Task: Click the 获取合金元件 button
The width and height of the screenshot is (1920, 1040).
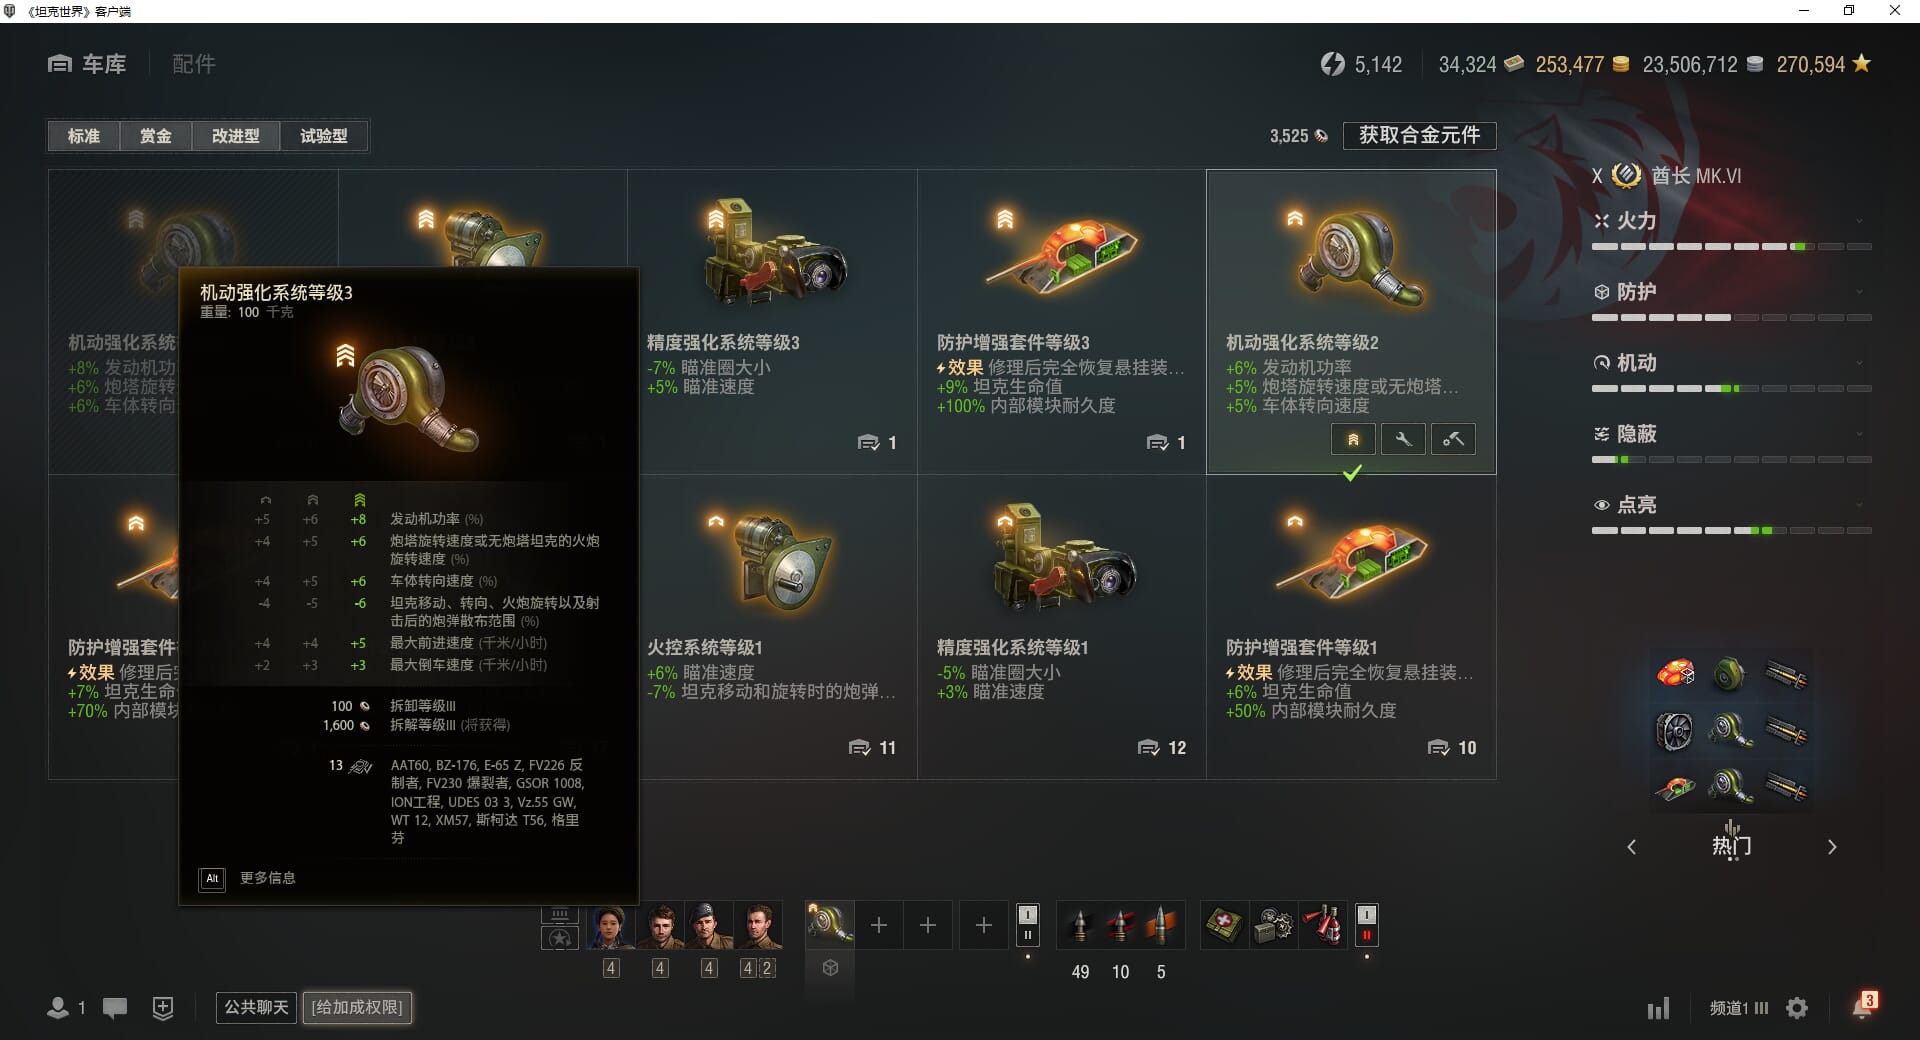Action: pos(1419,135)
